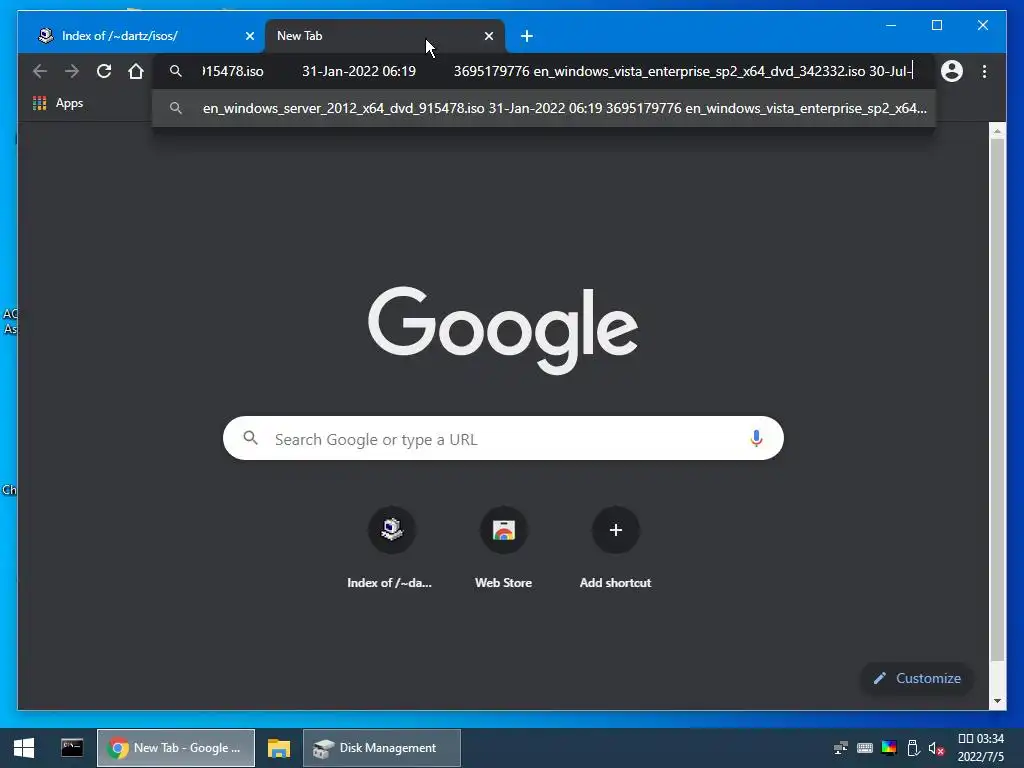Open the Web Store shortcut

click(503, 547)
